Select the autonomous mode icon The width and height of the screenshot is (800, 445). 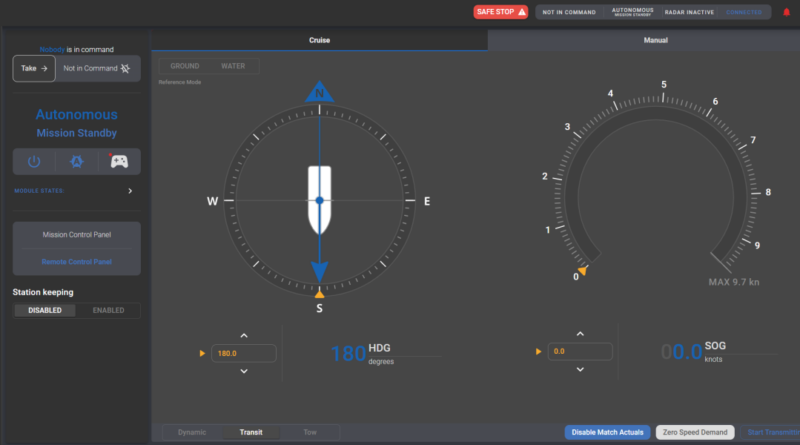pyautogui.click(x=76, y=161)
